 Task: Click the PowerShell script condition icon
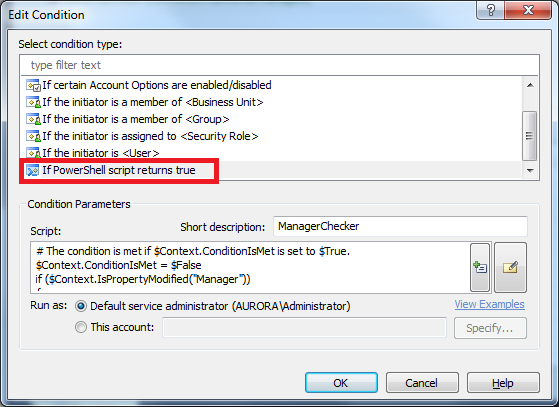point(33,170)
